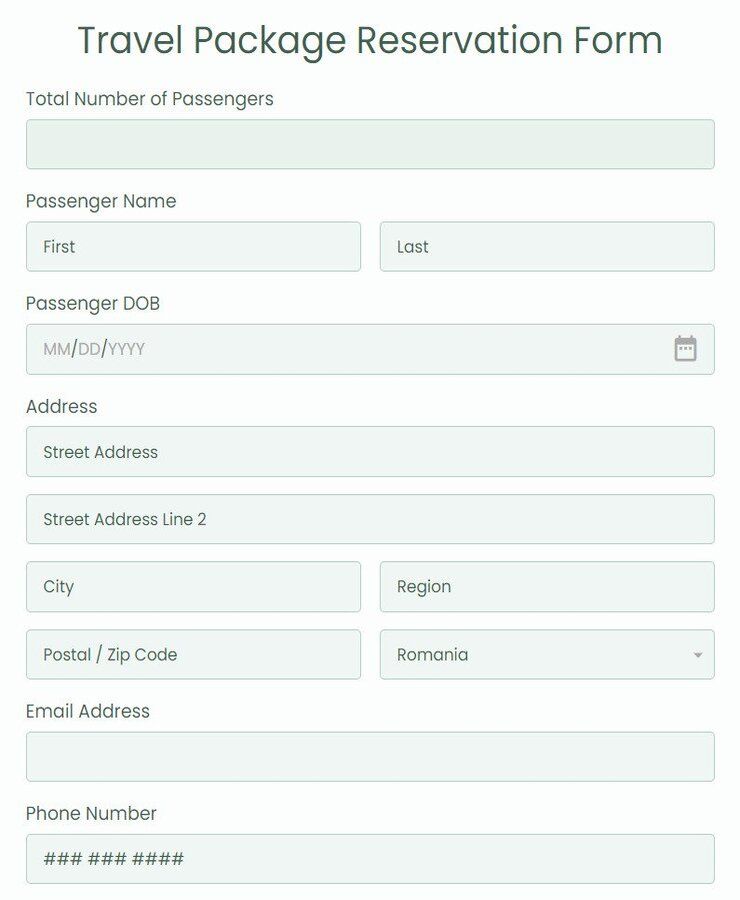Viewport: 740px width, 900px height.
Task: Focus the Street Address field
Action: point(370,452)
